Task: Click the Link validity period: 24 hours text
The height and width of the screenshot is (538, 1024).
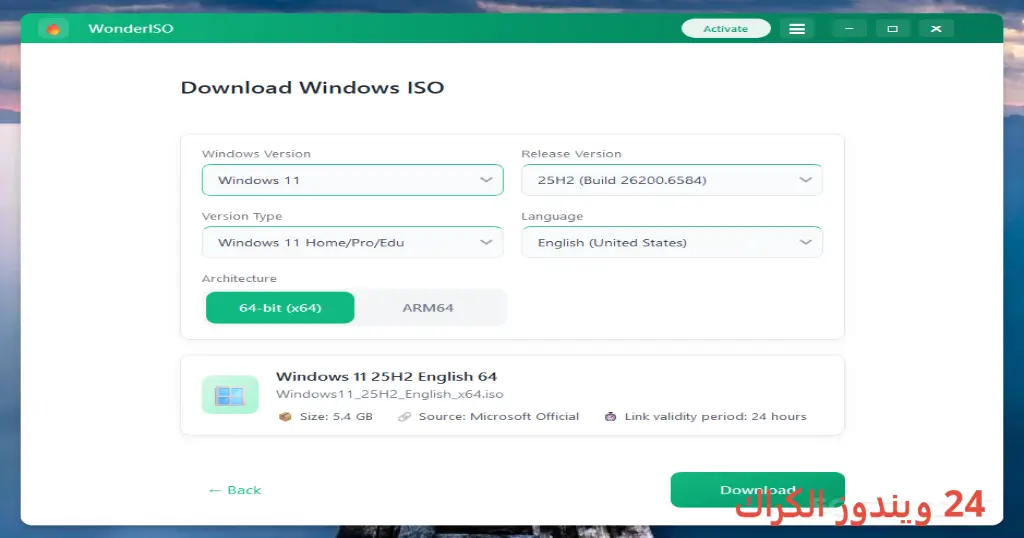Action: click(715, 417)
